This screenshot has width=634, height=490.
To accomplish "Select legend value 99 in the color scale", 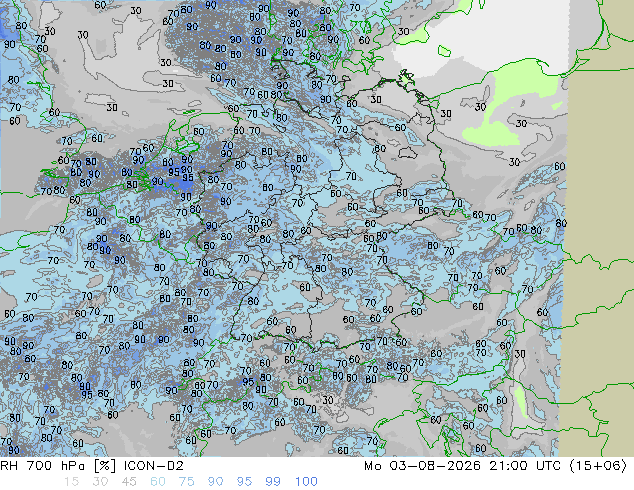I will [x=273, y=482].
